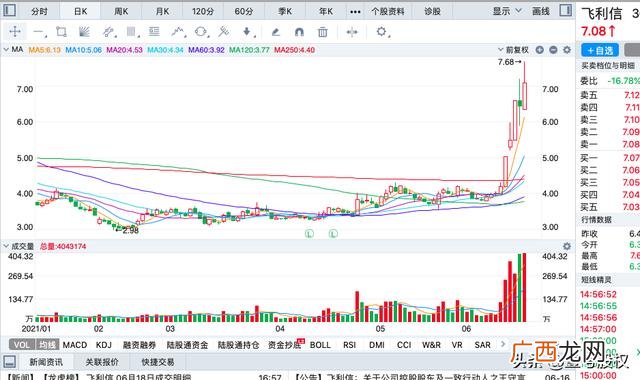Open the 个股资料 stock info tab
This screenshot has width=640, height=380.
coord(388,11)
